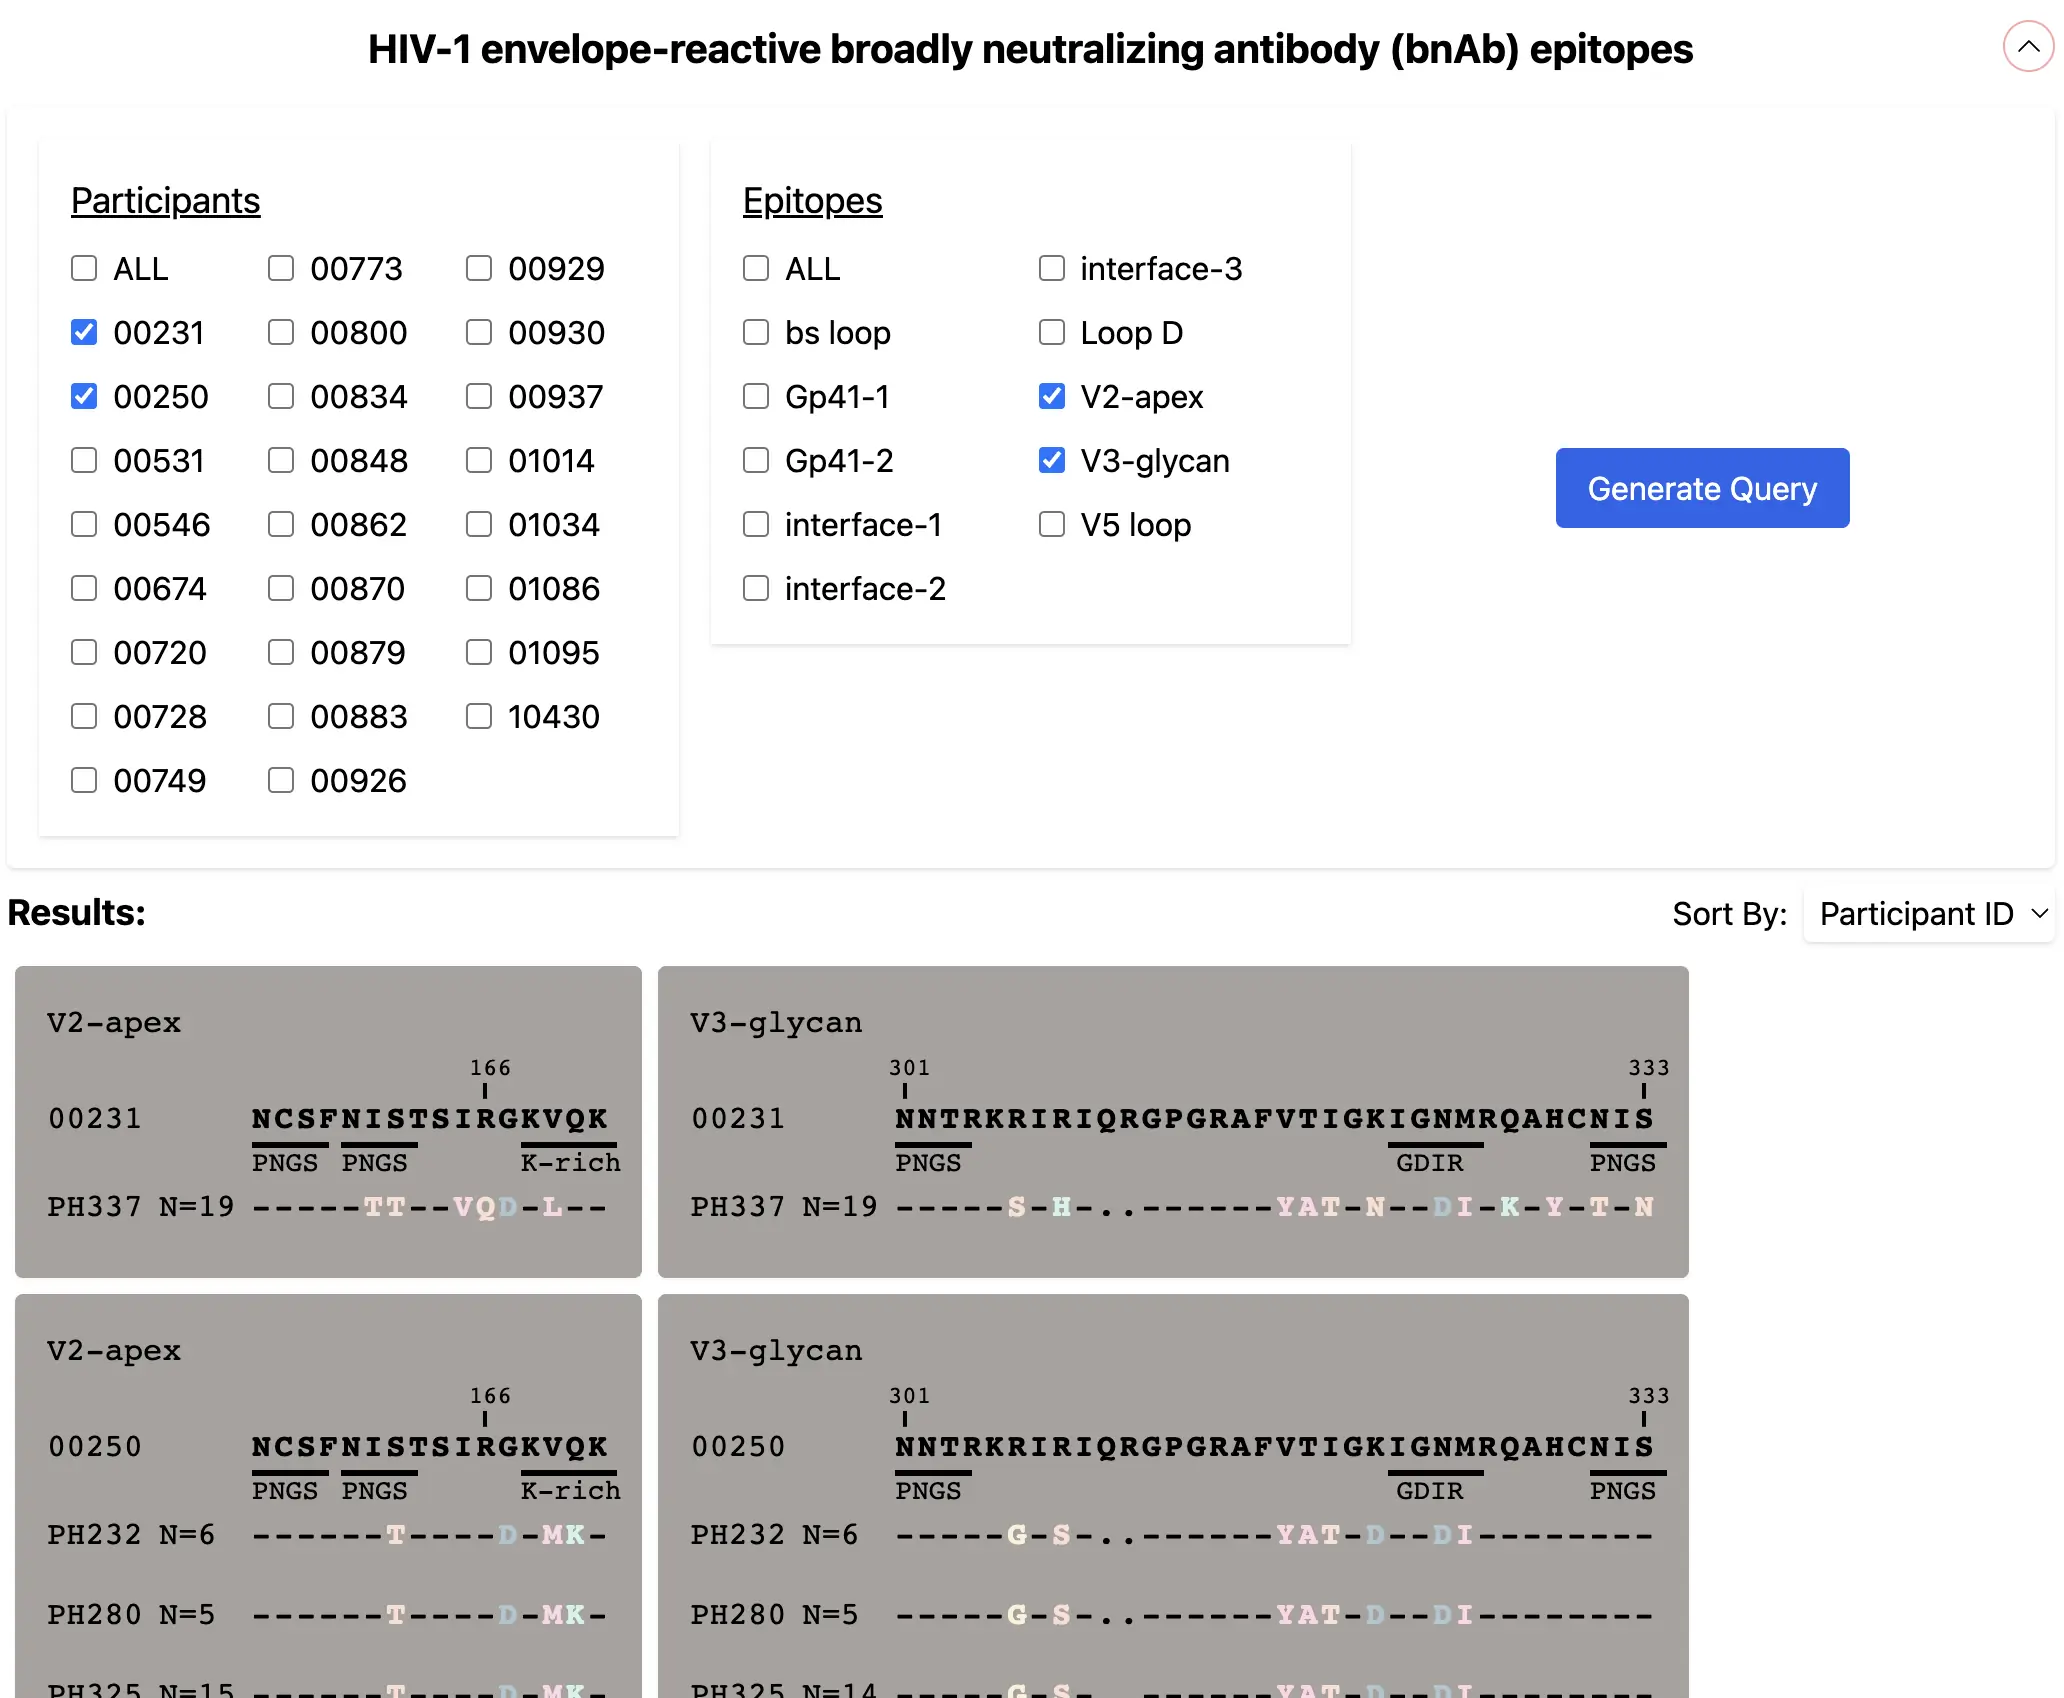Viewport: 2064px width, 1698px height.
Task: Enable the ALL participants checkbox
Action: point(83,268)
